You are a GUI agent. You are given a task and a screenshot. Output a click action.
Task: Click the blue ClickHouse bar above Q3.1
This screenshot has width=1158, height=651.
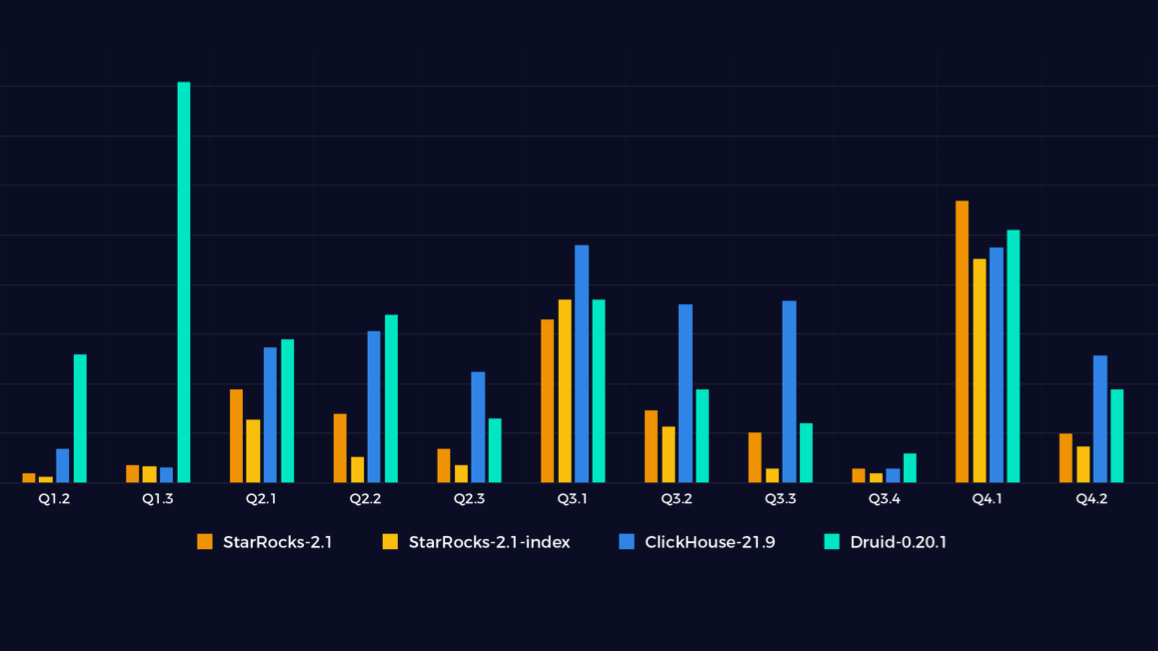point(581,360)
